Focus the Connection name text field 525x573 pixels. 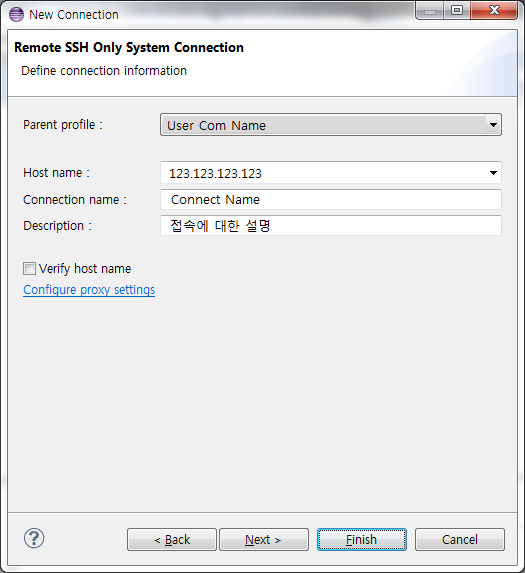pyautogui.click(x=331, y=200)
